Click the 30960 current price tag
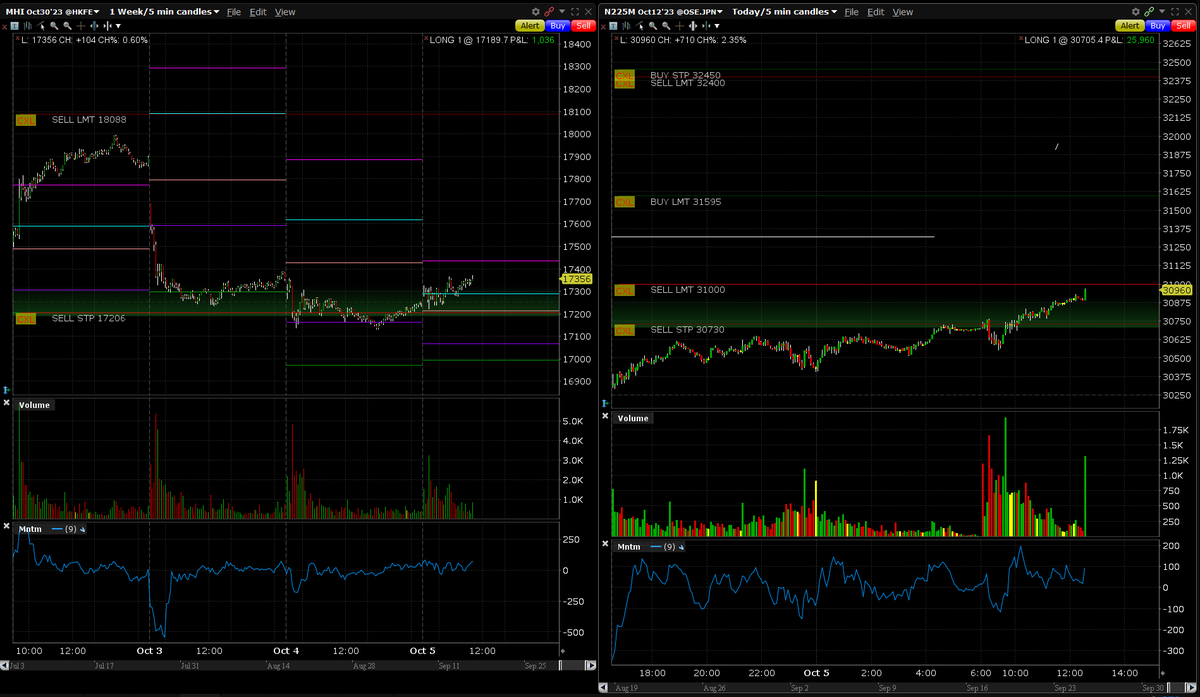 point(1176,289)
